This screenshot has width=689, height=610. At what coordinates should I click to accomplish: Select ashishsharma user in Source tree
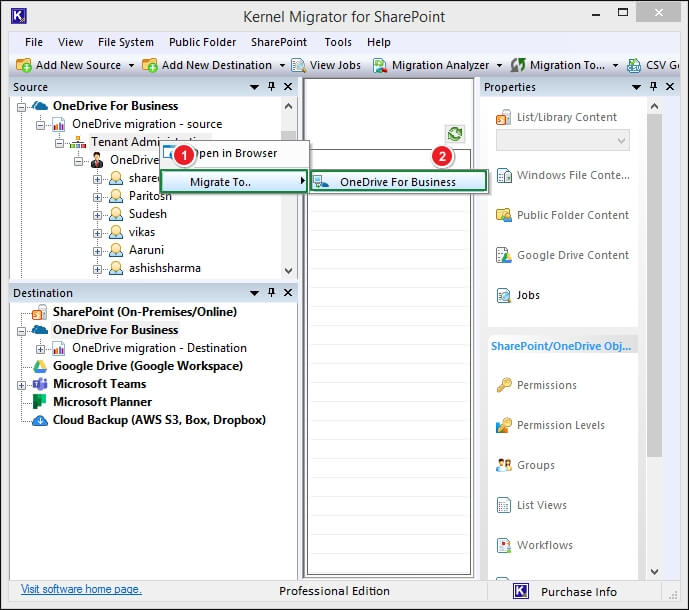164,268
